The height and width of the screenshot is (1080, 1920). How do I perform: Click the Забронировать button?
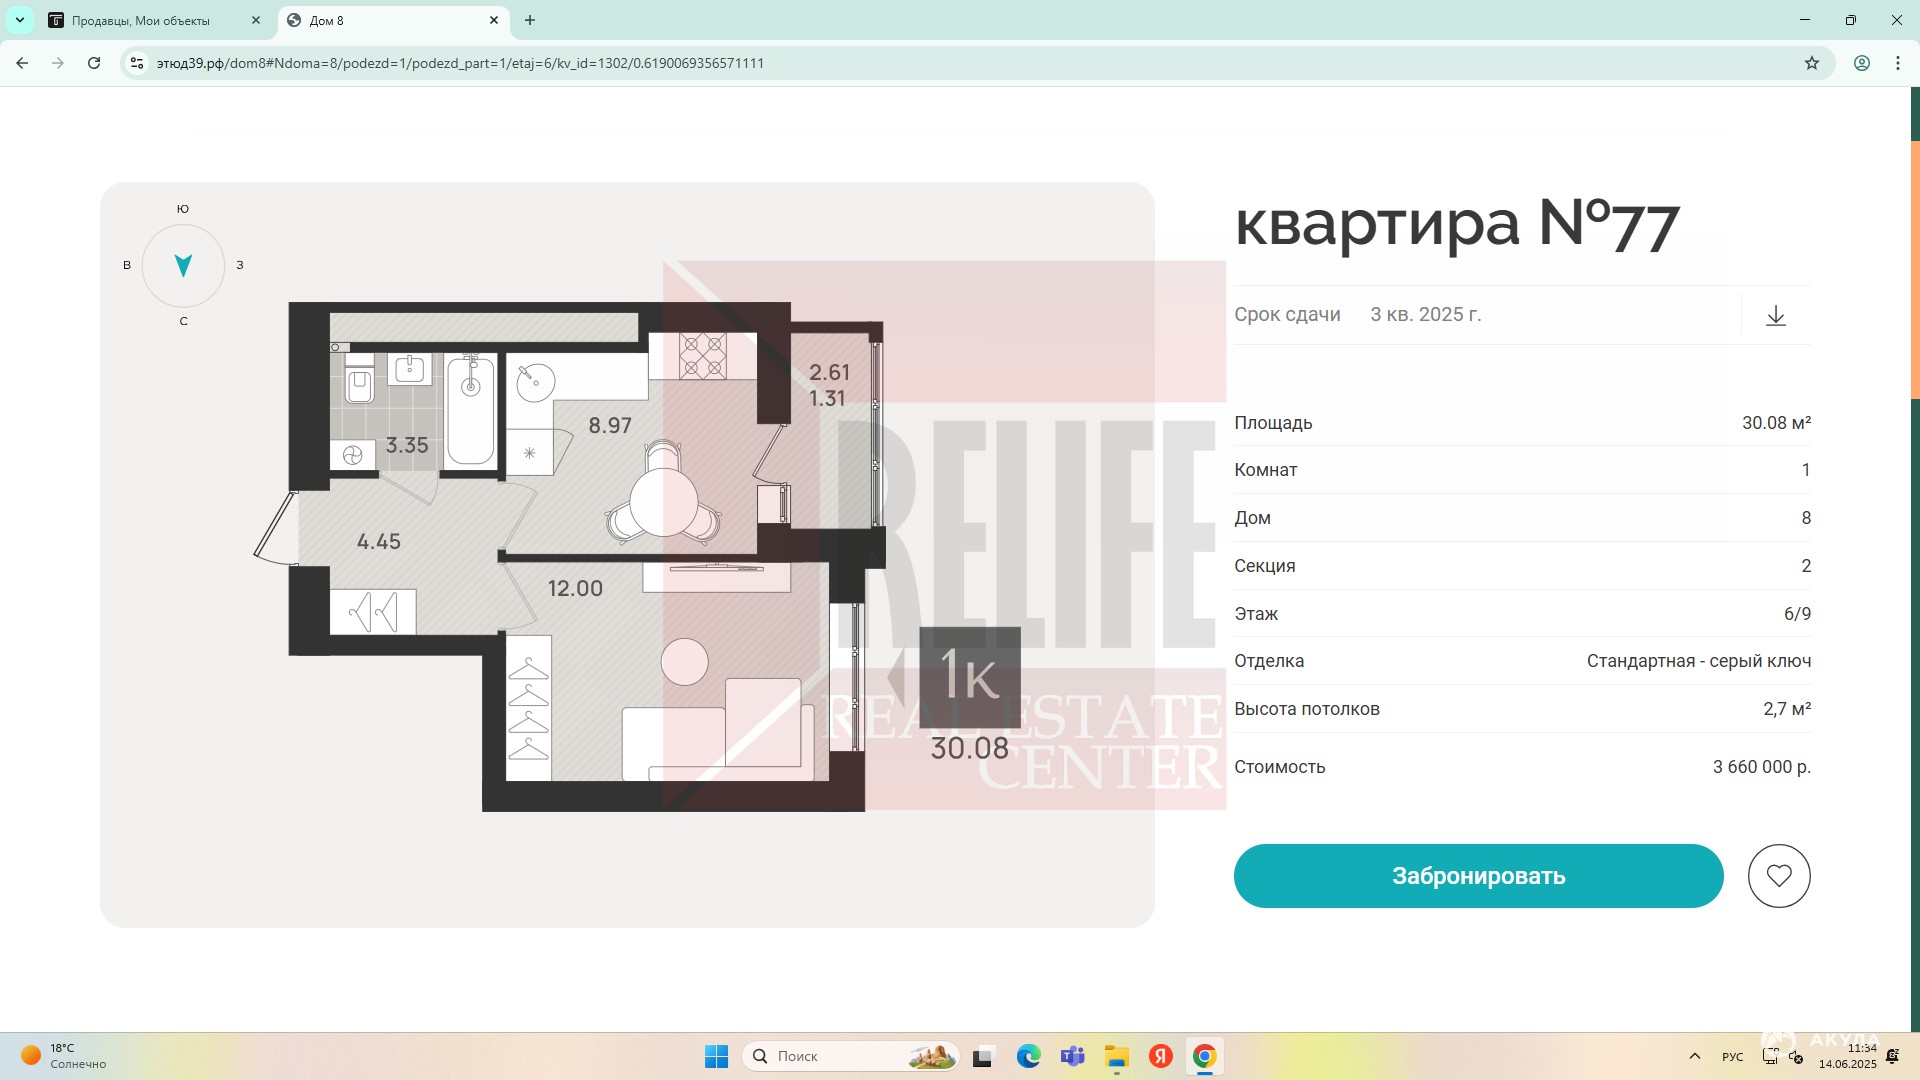[x=1478, y=876]
